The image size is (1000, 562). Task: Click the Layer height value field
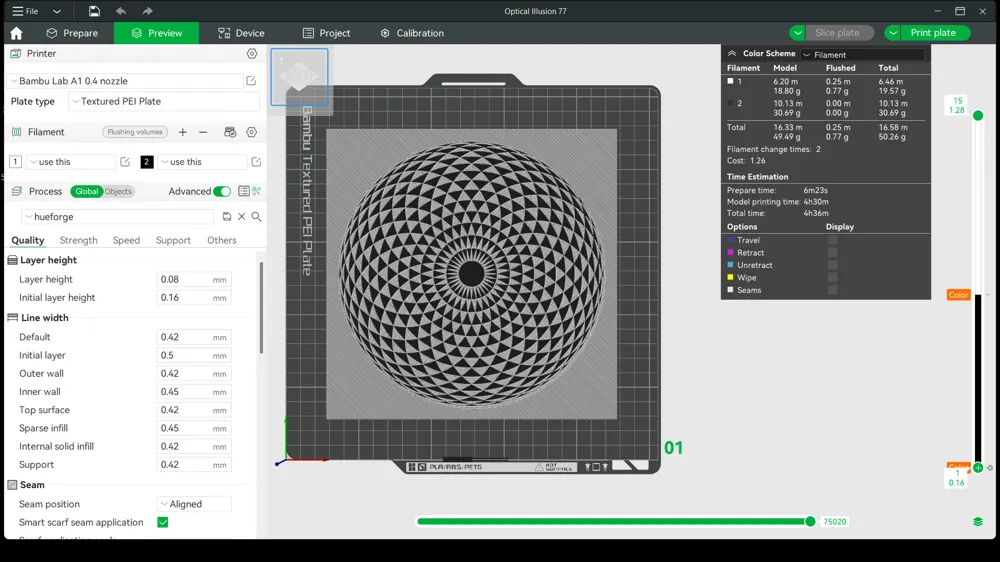[194, 279]
